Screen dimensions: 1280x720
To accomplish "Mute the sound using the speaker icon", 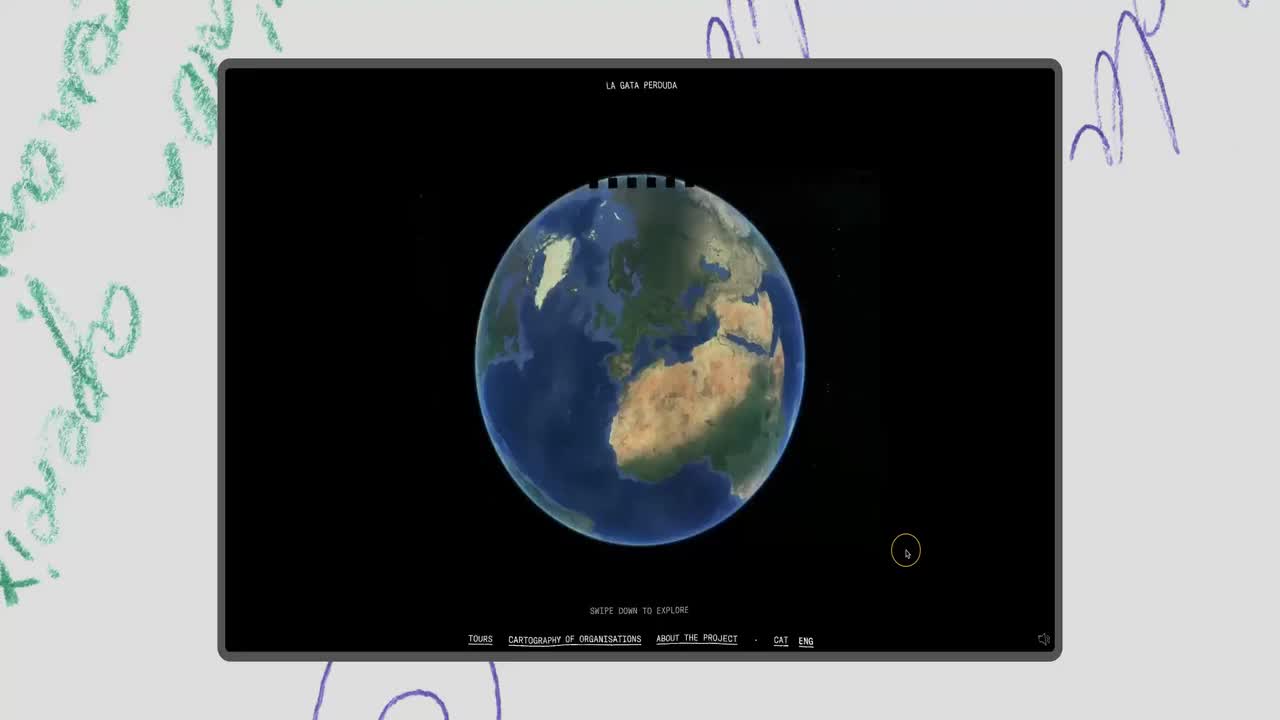I will click(x=1043, y=639).
